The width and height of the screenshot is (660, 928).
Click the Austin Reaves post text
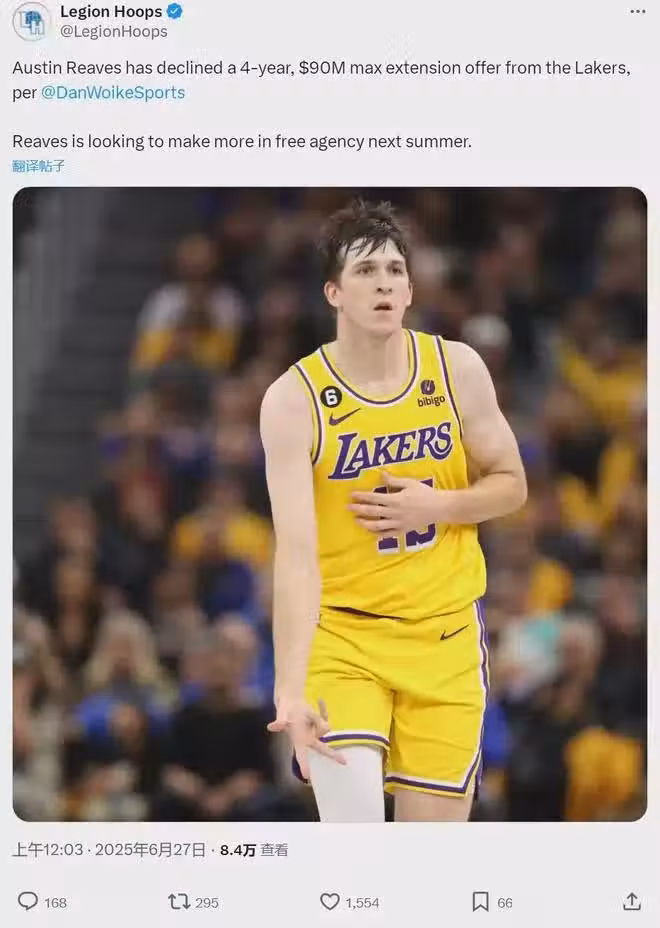pos(320,68)
